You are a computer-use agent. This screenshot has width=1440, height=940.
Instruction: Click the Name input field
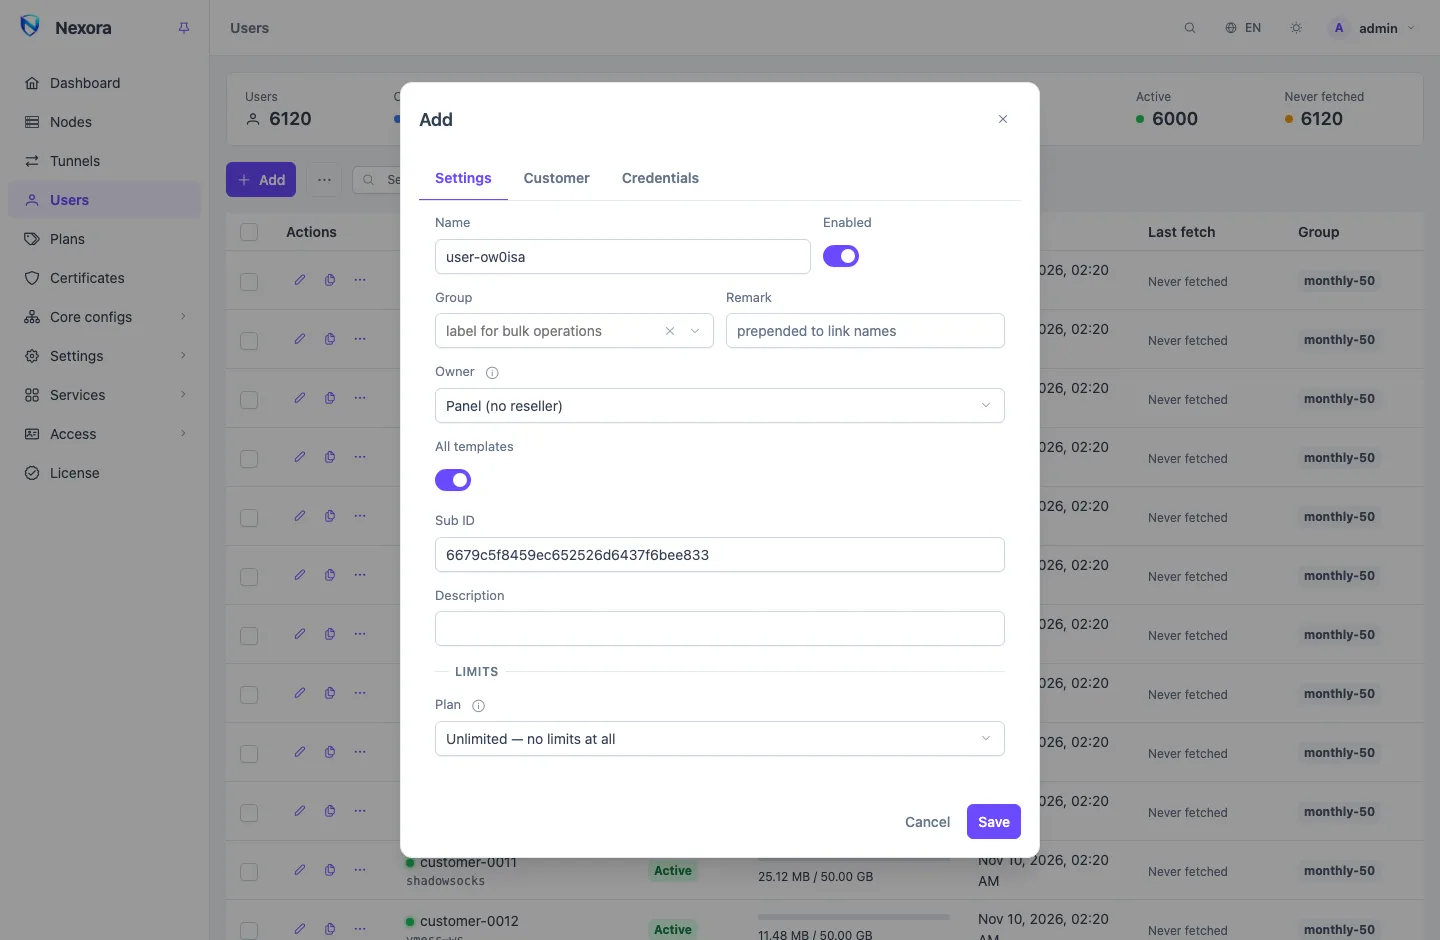click(x=623, y=257)
